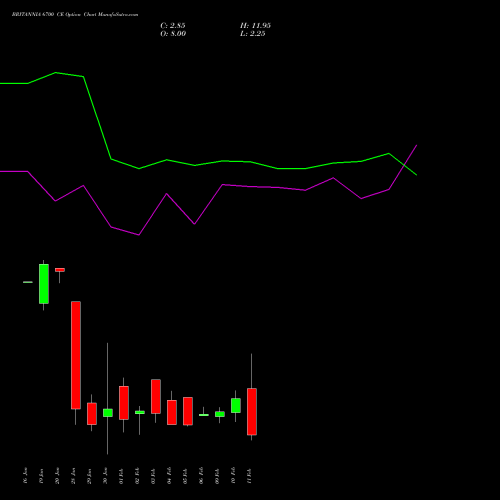Select the thin green 06 Feb candle
This screenshot has height=500, width=500.
click(204, 415)
